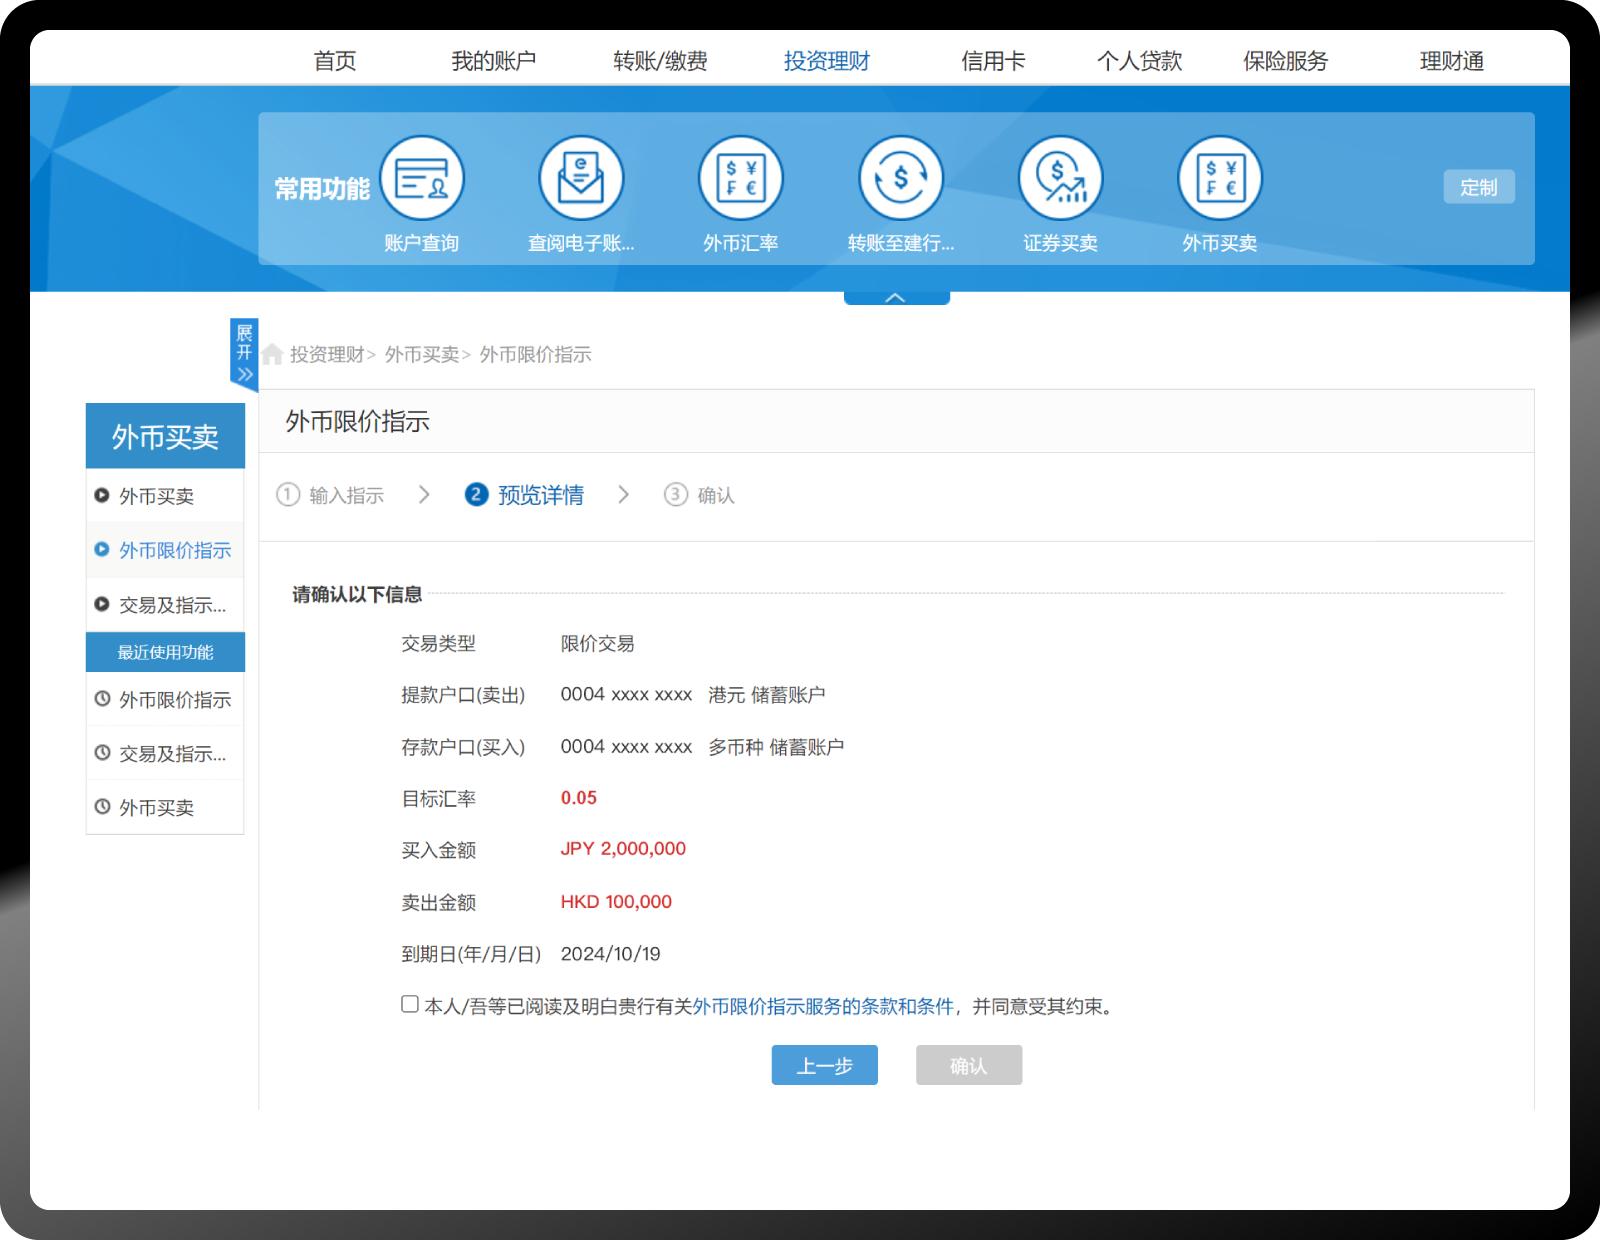
Task: Click clock icon beside recent 外币买卖
Action: tap(102, 806)
